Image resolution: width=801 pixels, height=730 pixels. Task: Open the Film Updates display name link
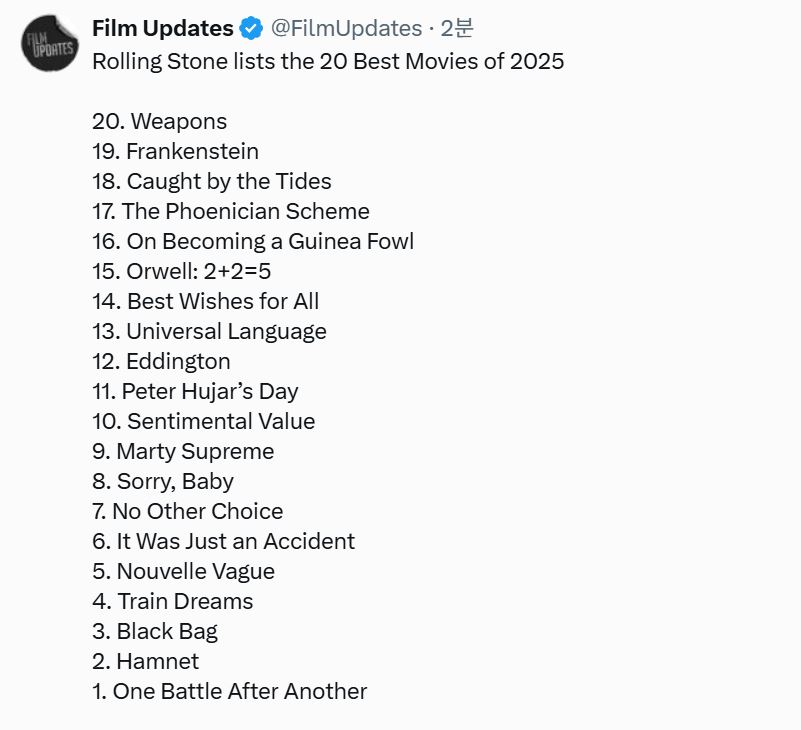[x=162, y=28]
